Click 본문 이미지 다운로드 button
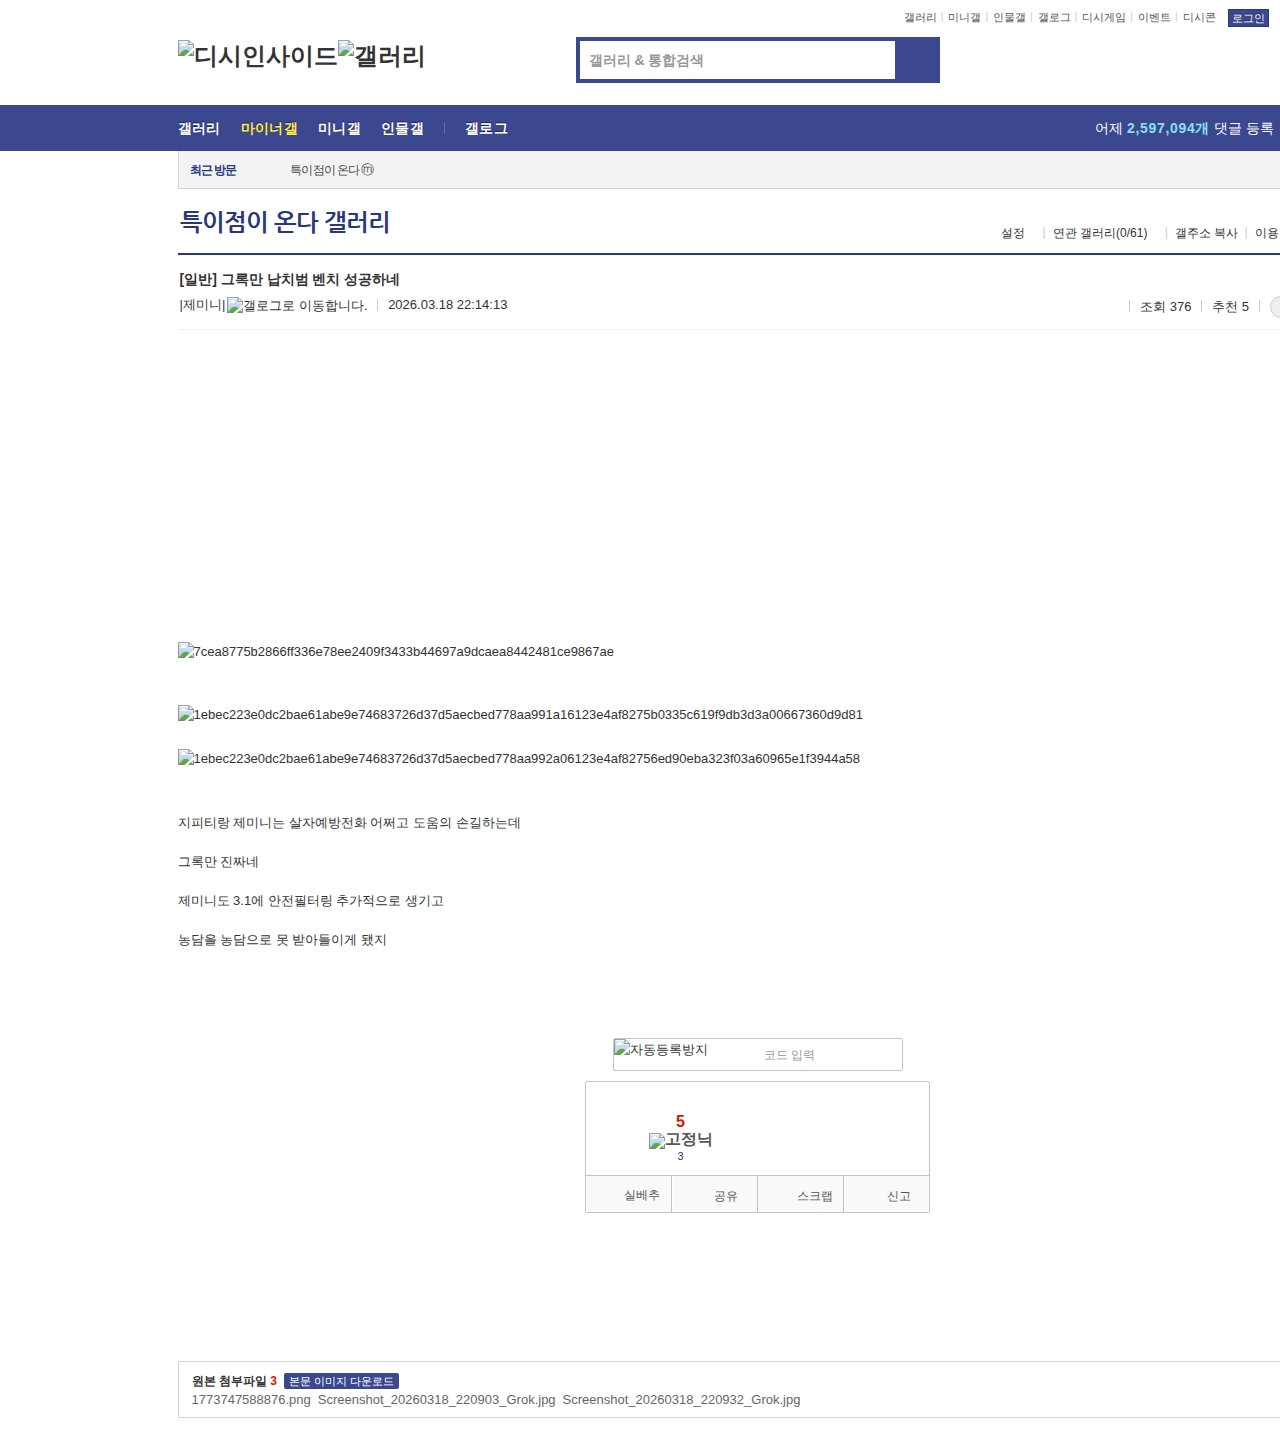 tap(341, 1381)
